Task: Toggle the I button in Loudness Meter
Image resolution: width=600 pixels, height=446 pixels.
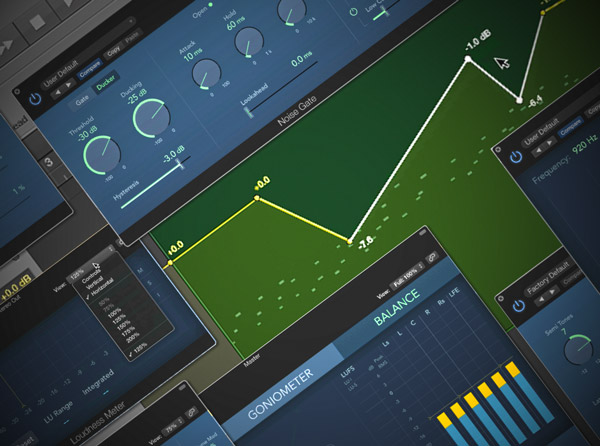Action: click(159, 295)
